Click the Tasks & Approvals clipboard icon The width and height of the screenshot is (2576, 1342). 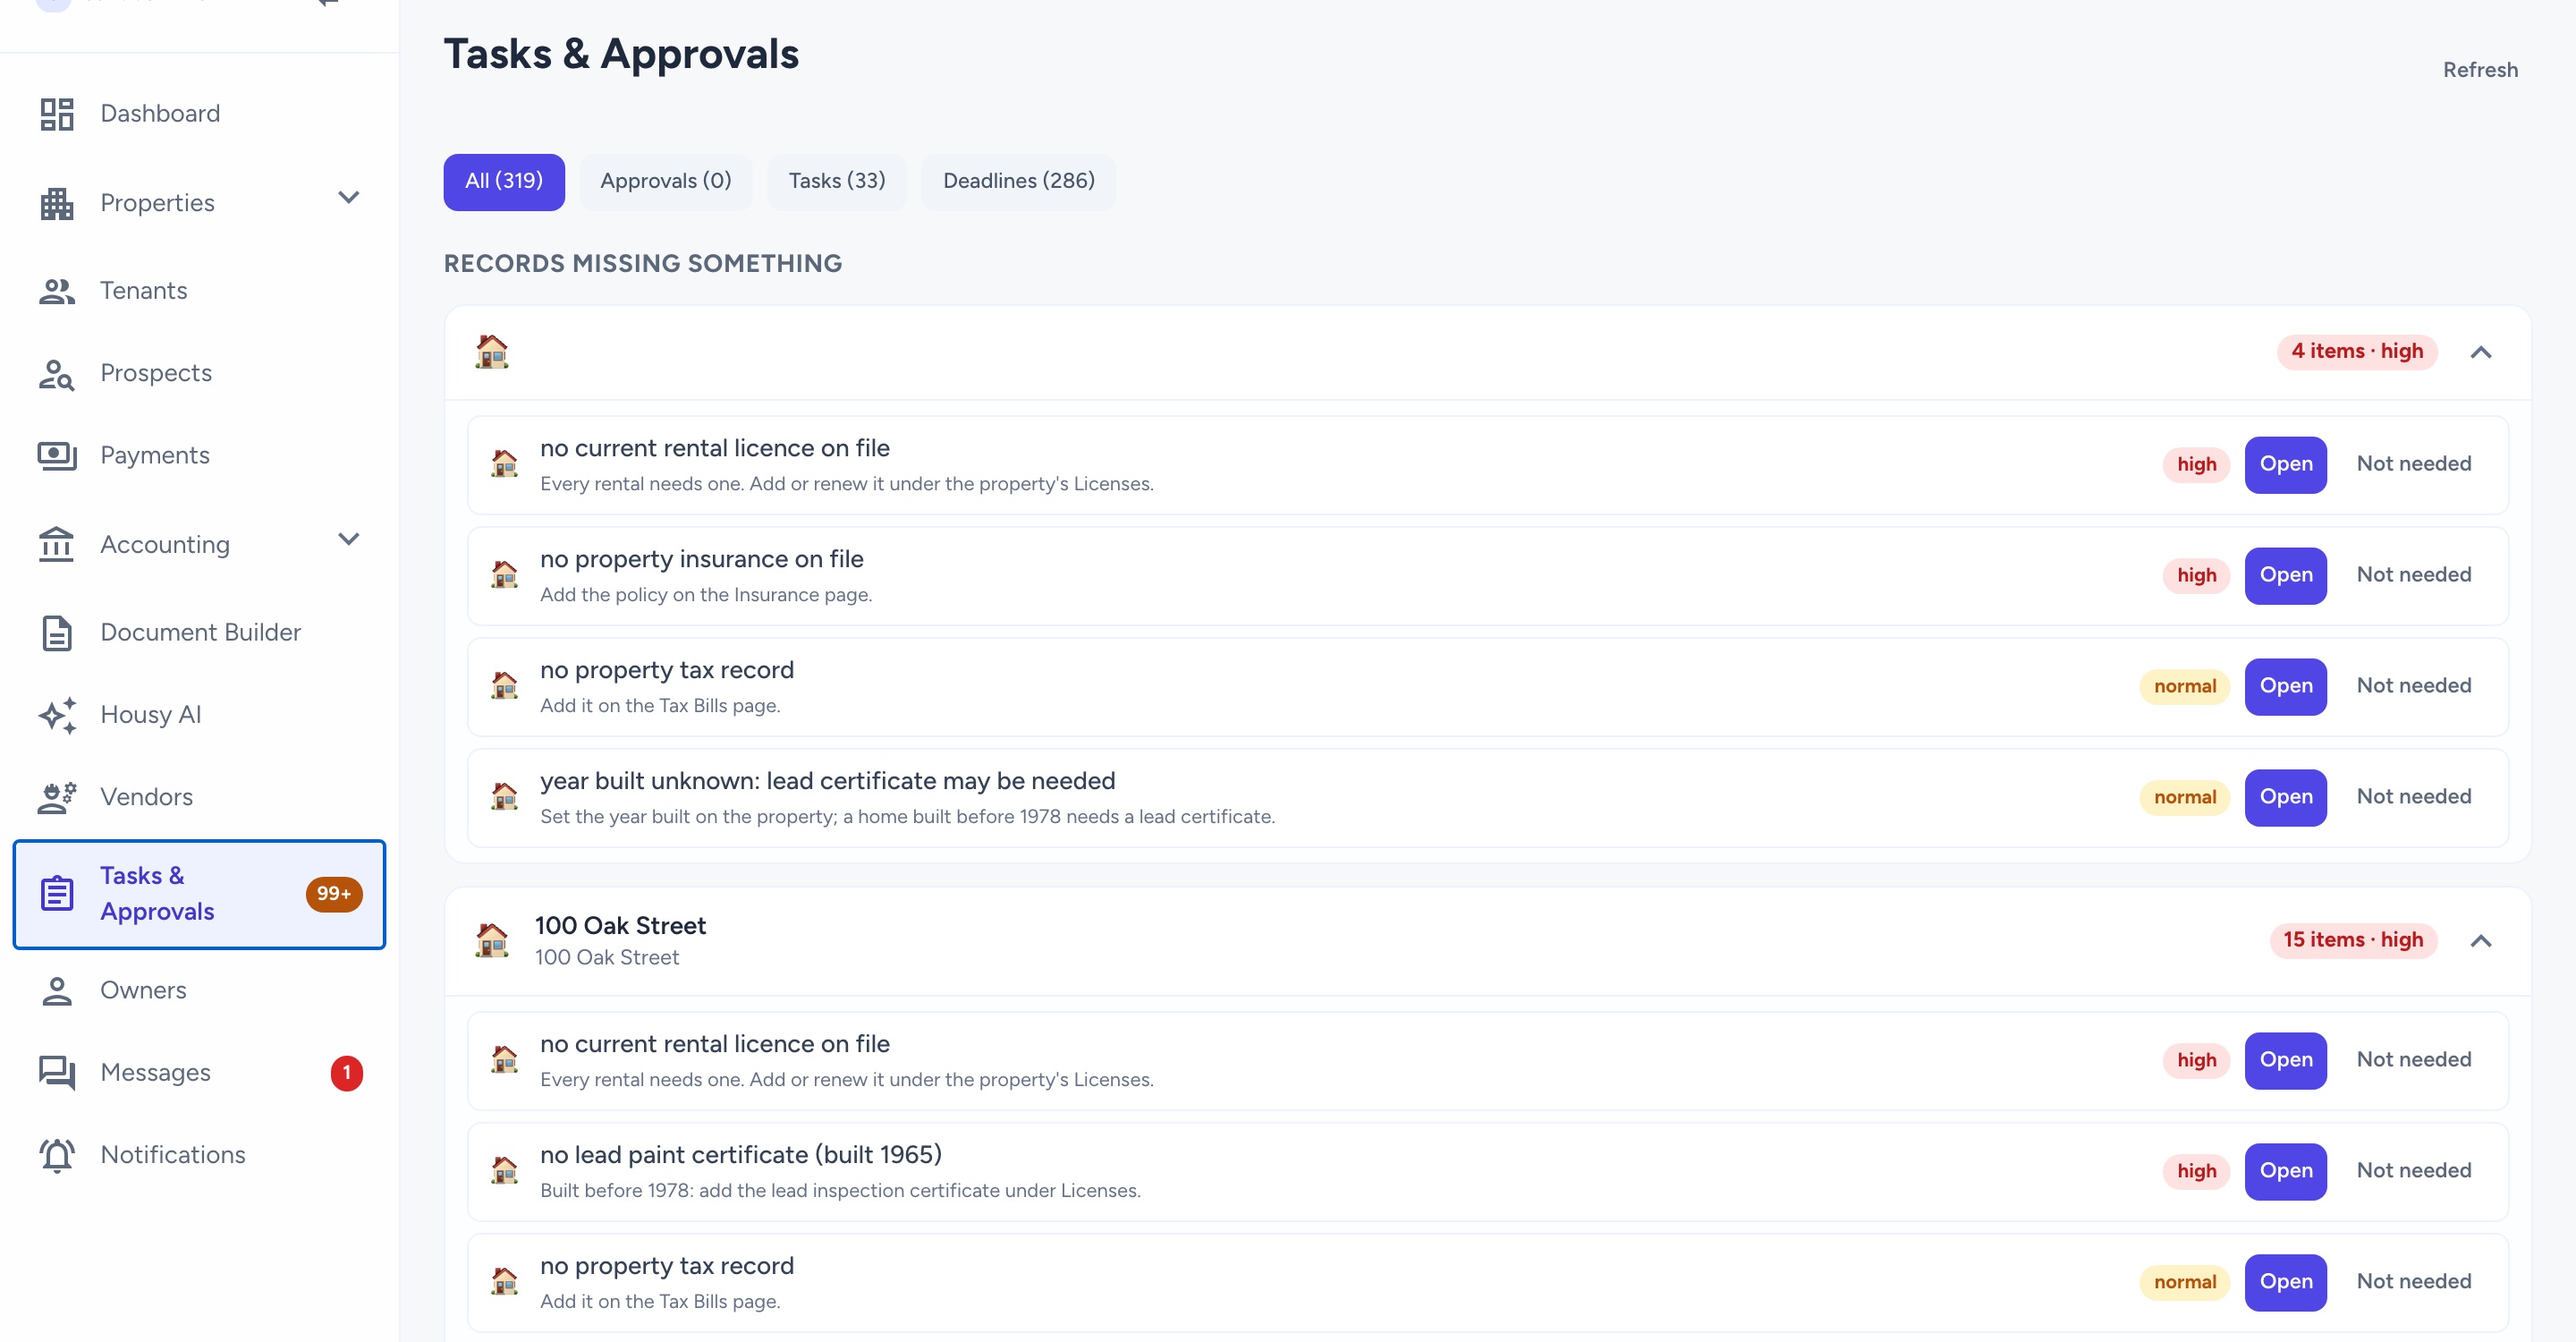pos(57,893)
